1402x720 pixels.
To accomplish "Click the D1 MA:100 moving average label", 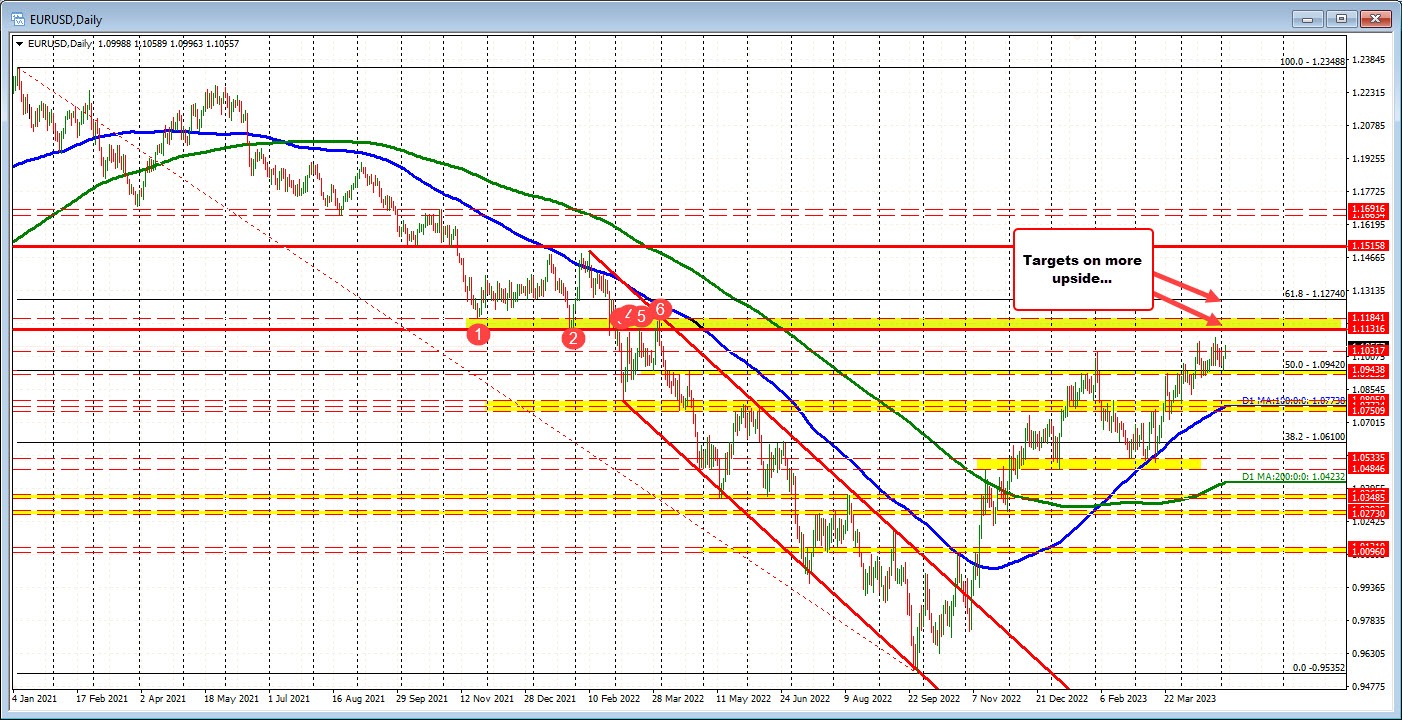I will coord(1294,400).
